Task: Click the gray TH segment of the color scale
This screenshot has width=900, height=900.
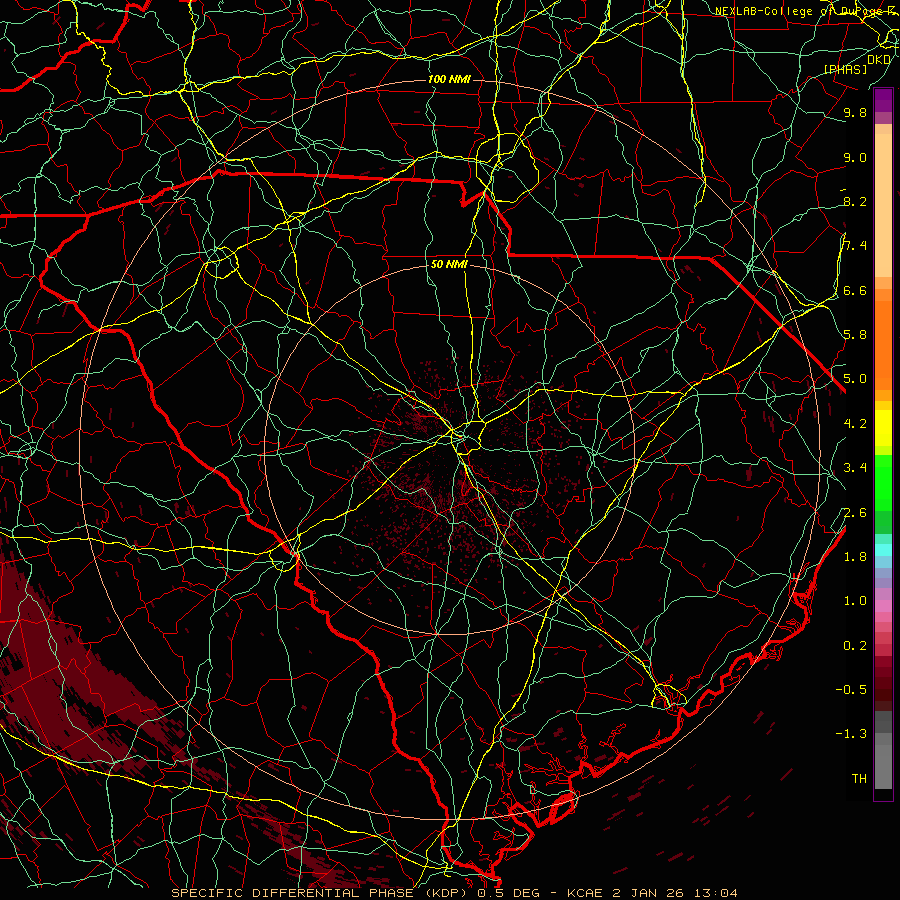Action: [883, 766]
